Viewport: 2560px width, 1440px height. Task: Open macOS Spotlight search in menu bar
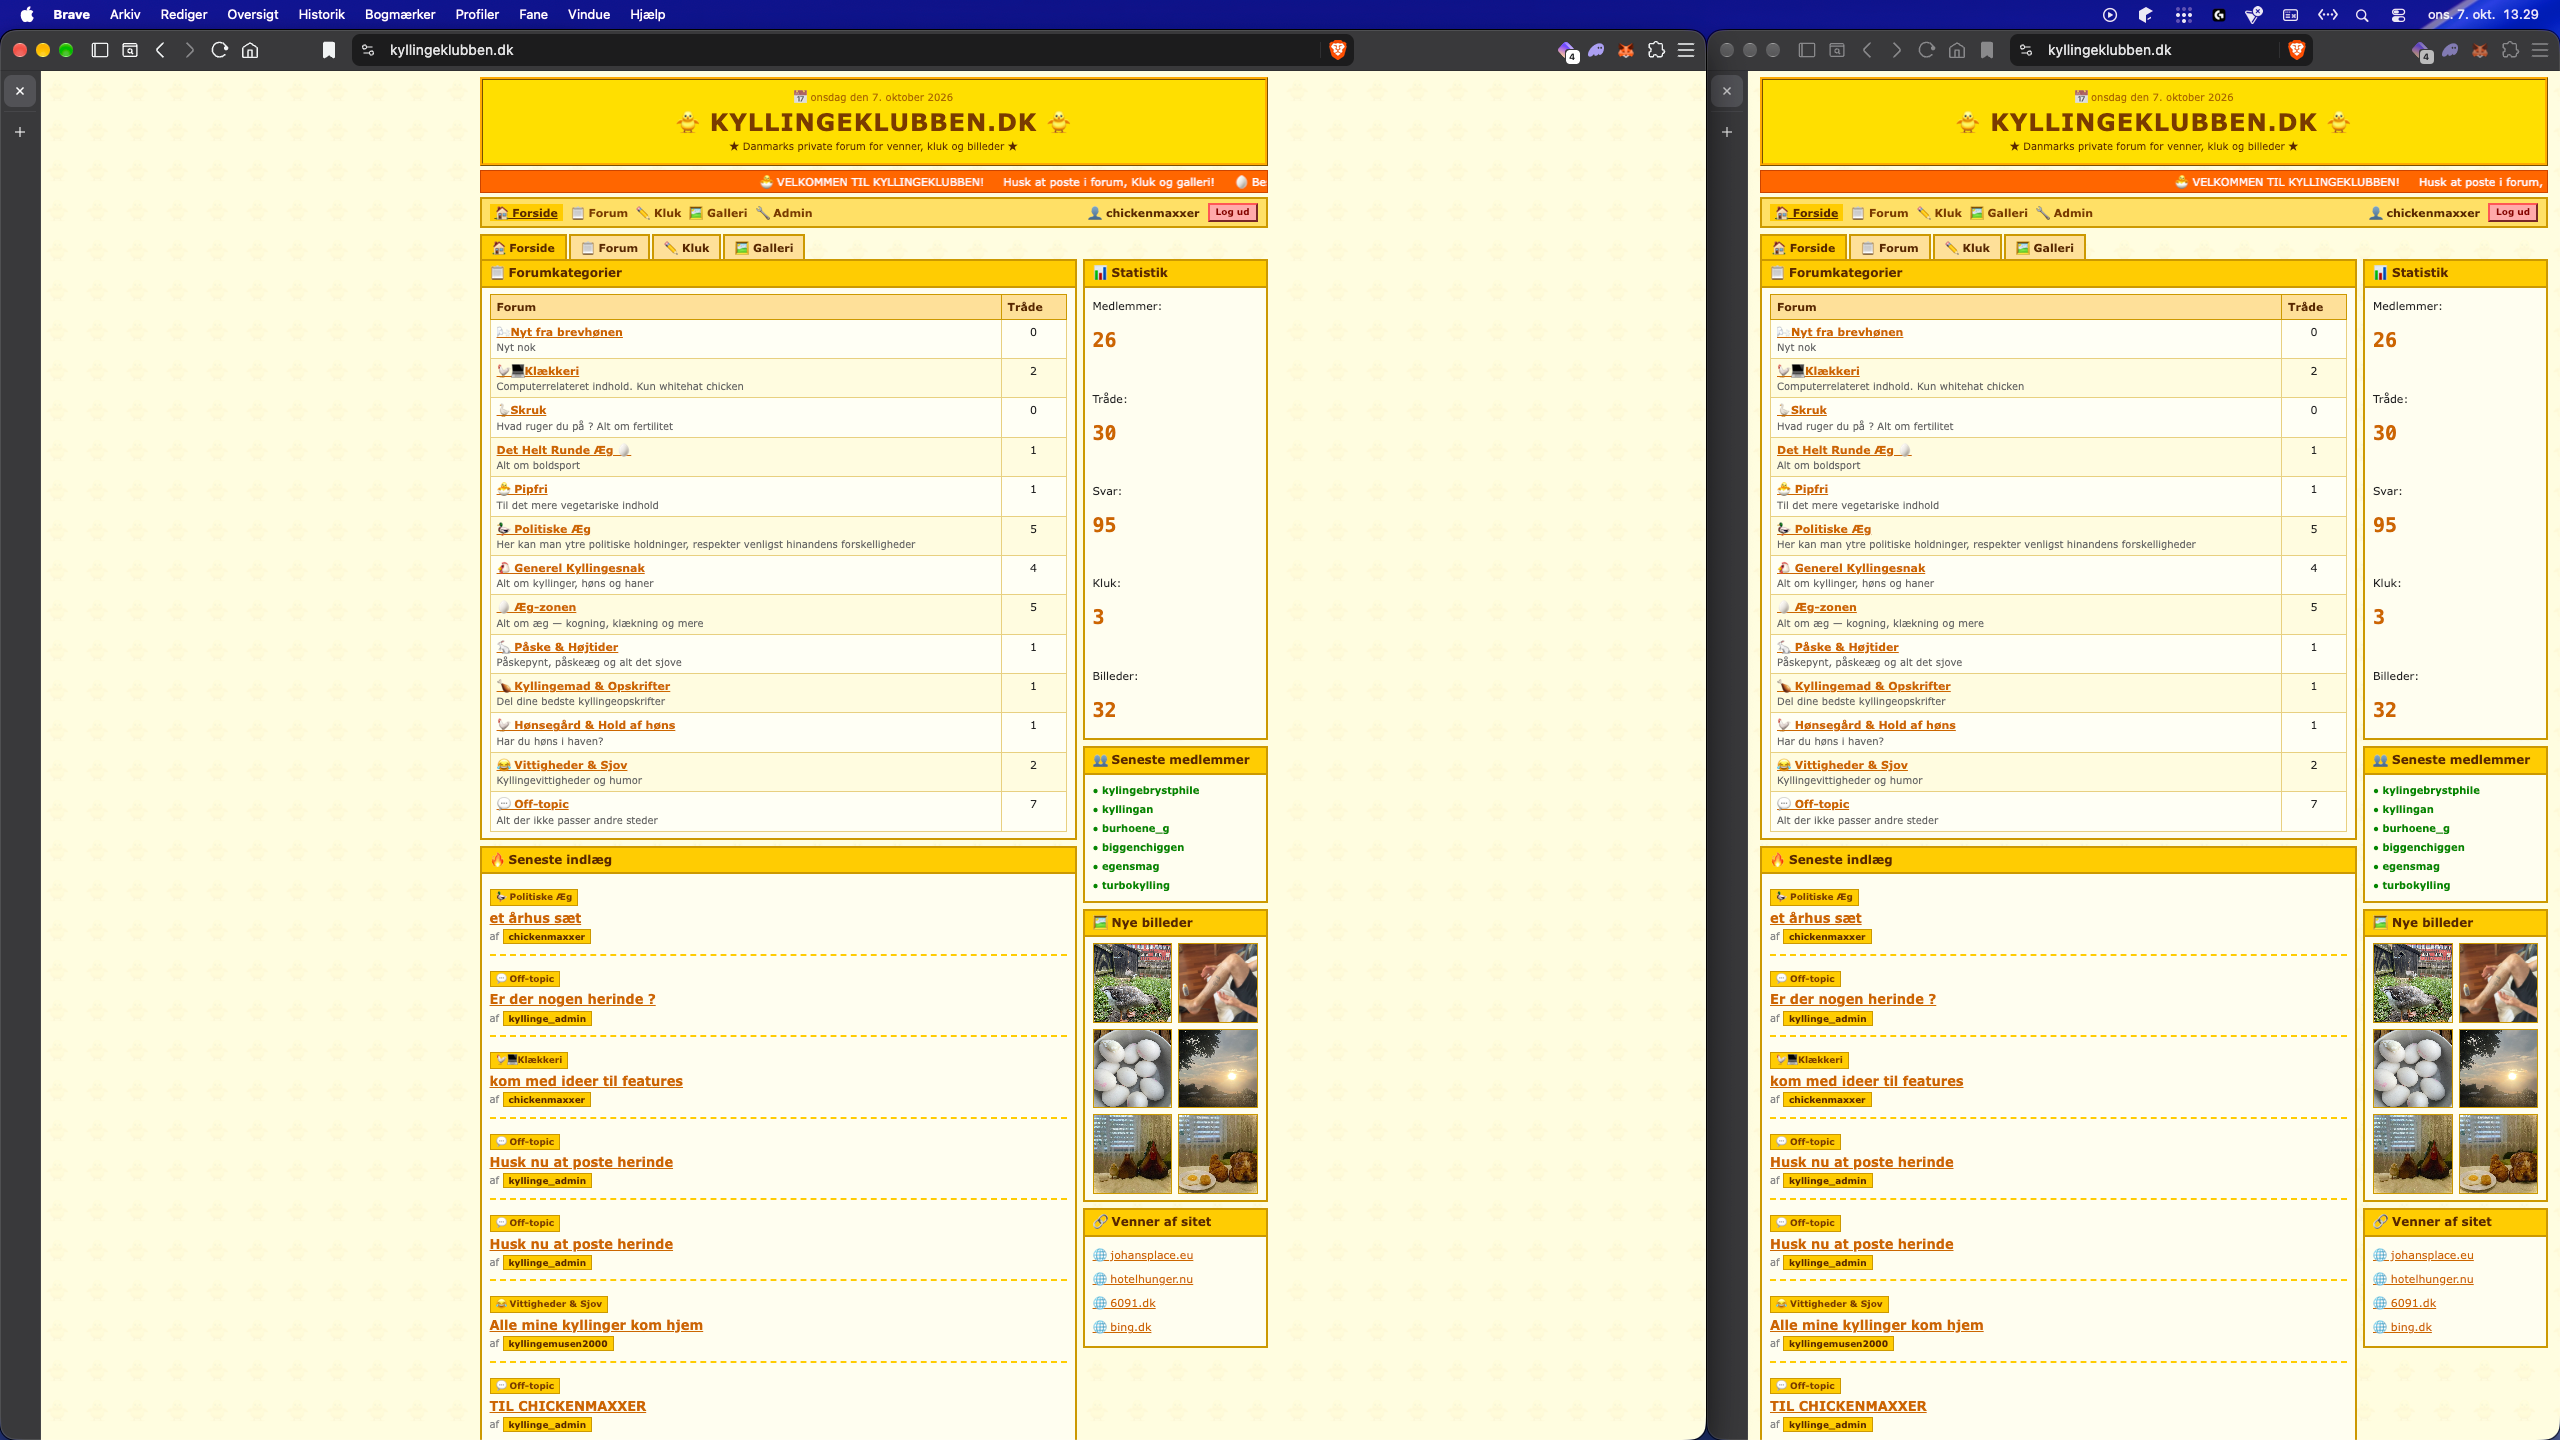pos(2362,15)
